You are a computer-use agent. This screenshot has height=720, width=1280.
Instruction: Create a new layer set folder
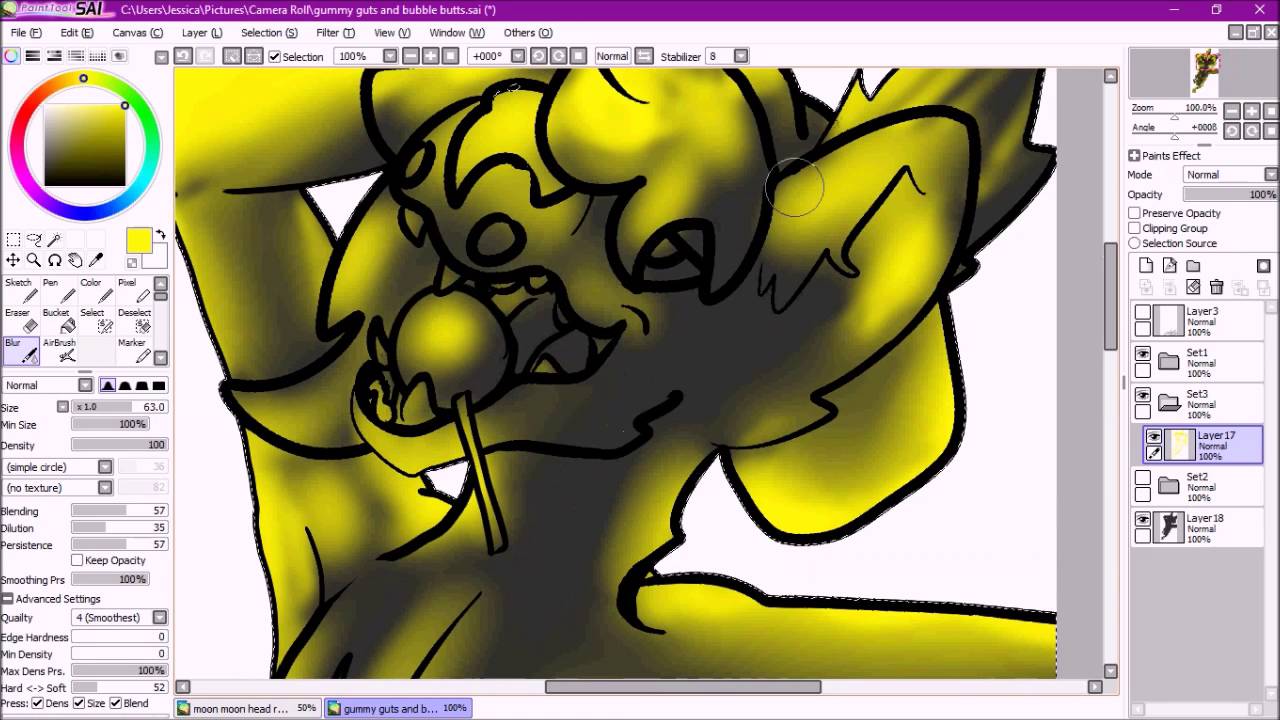tap(1193, 266)
